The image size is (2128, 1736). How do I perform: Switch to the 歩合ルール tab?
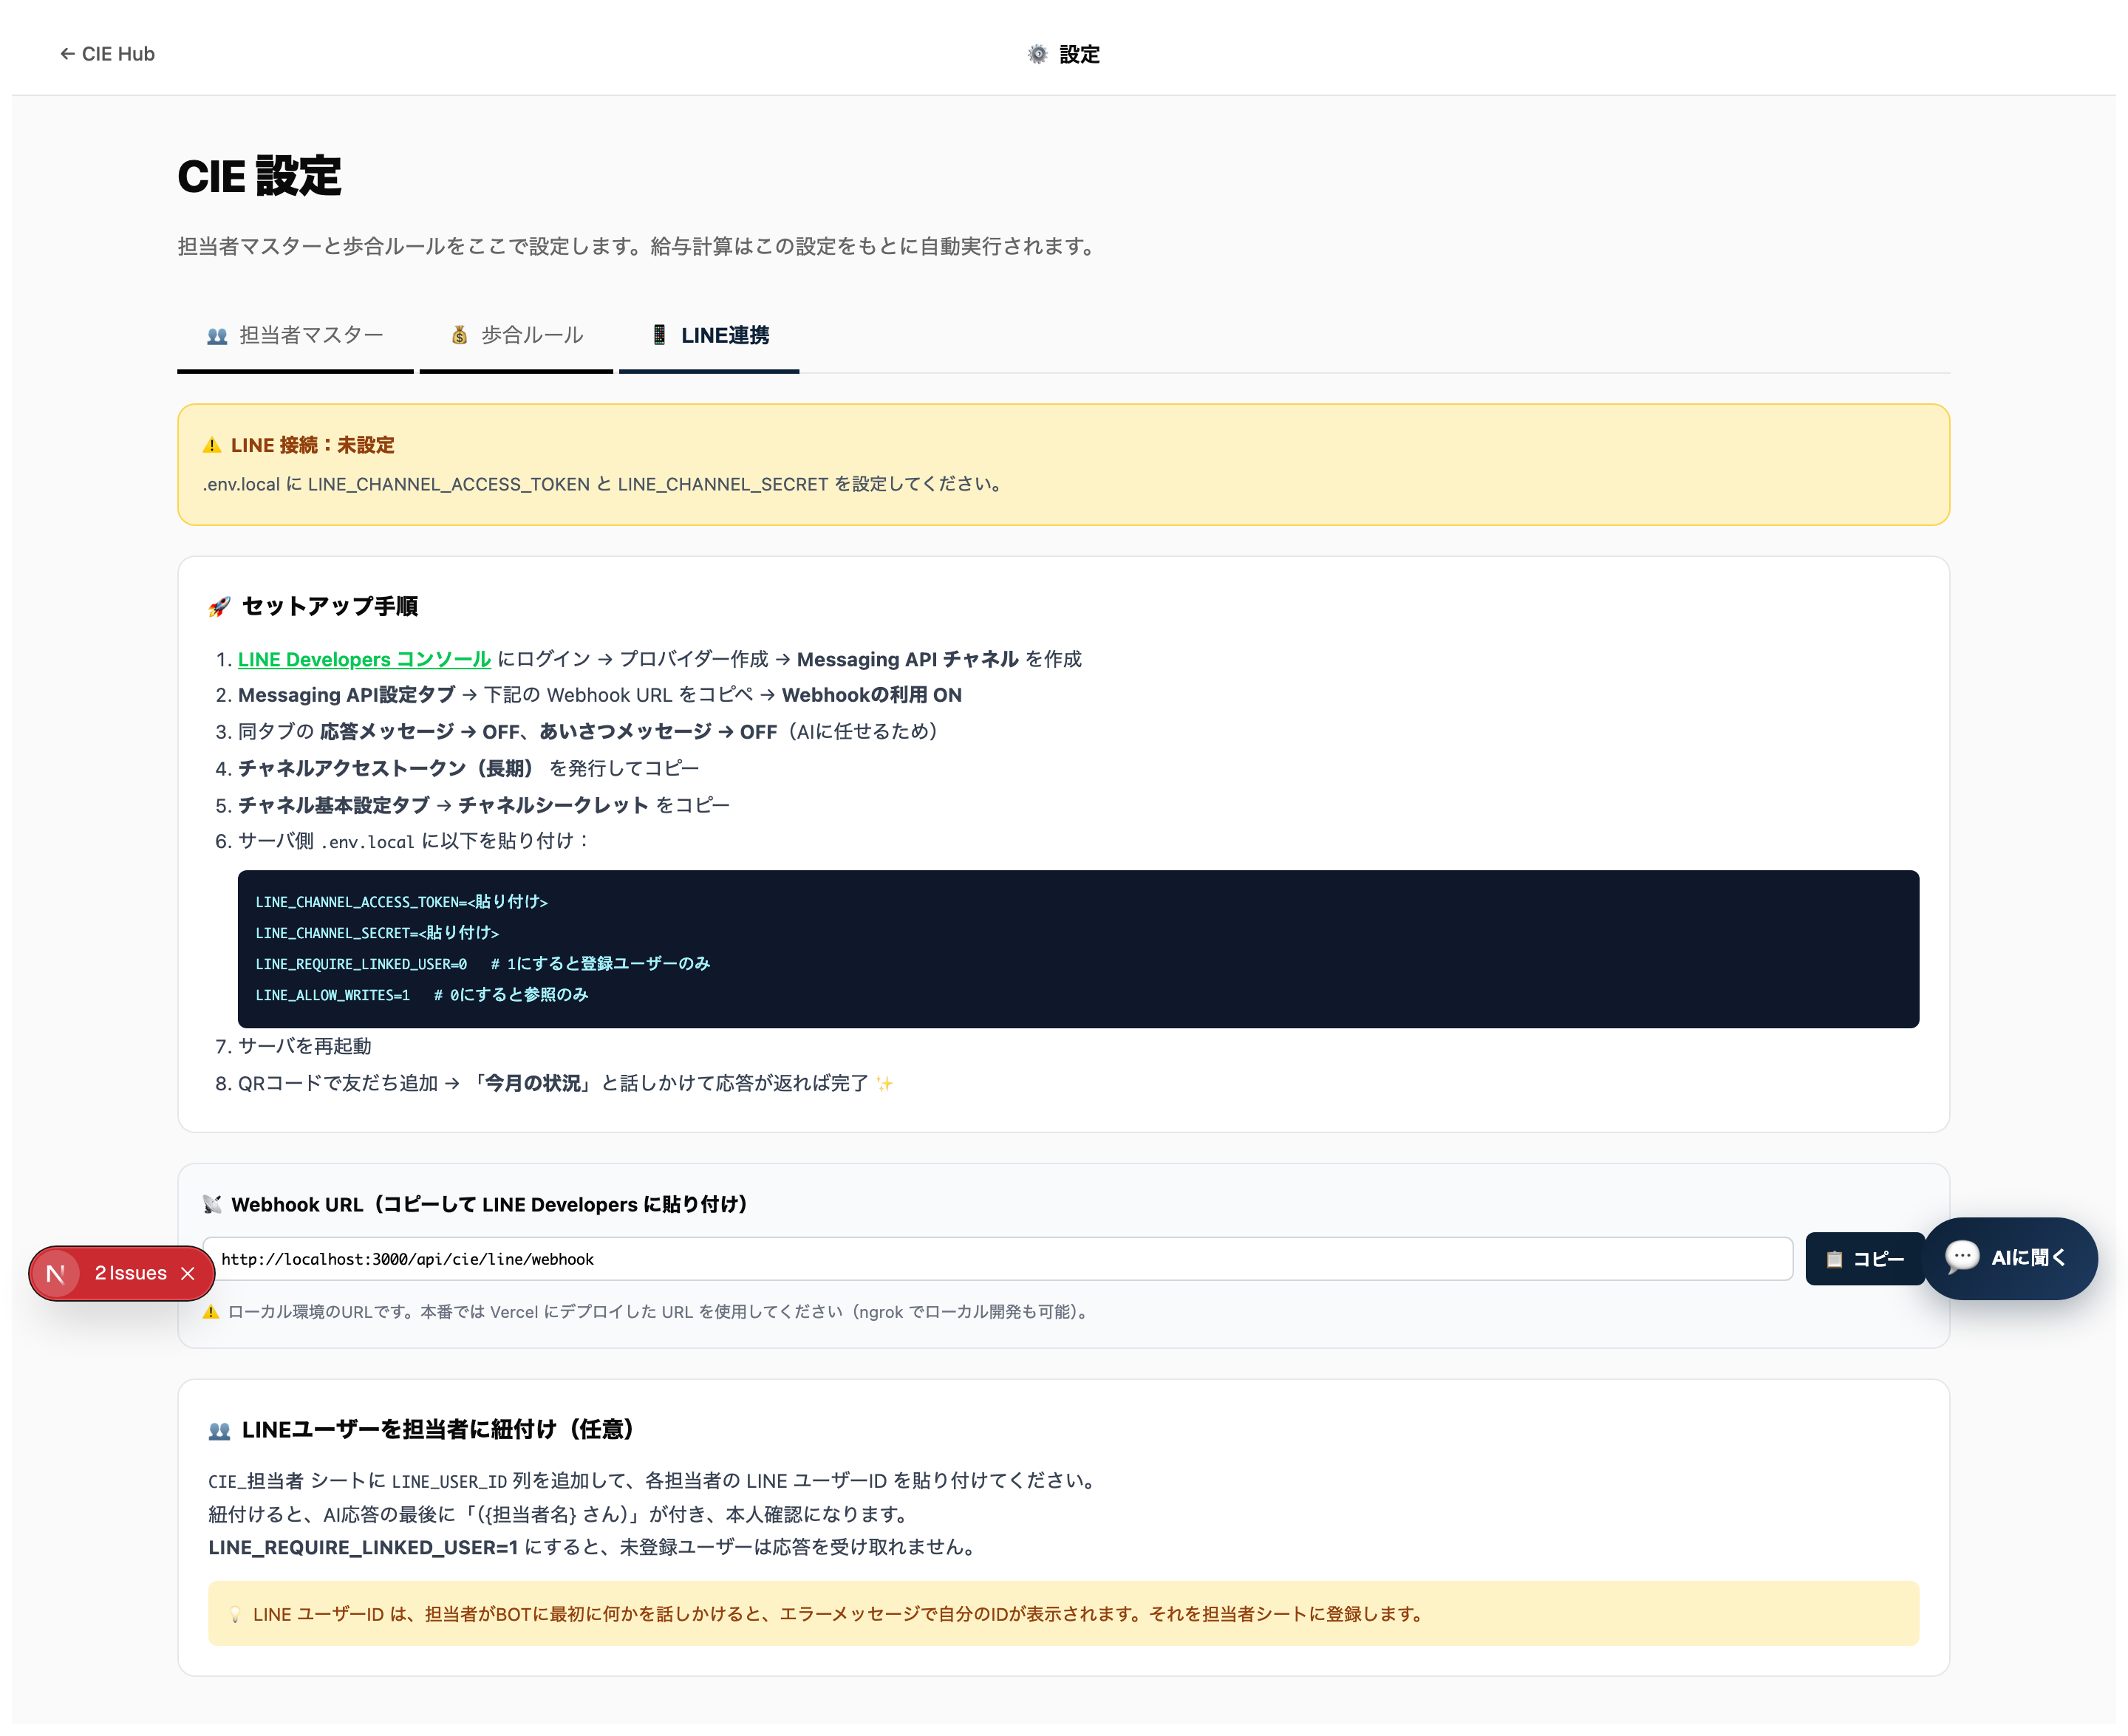pyautogui.click(x=516, y=336)
